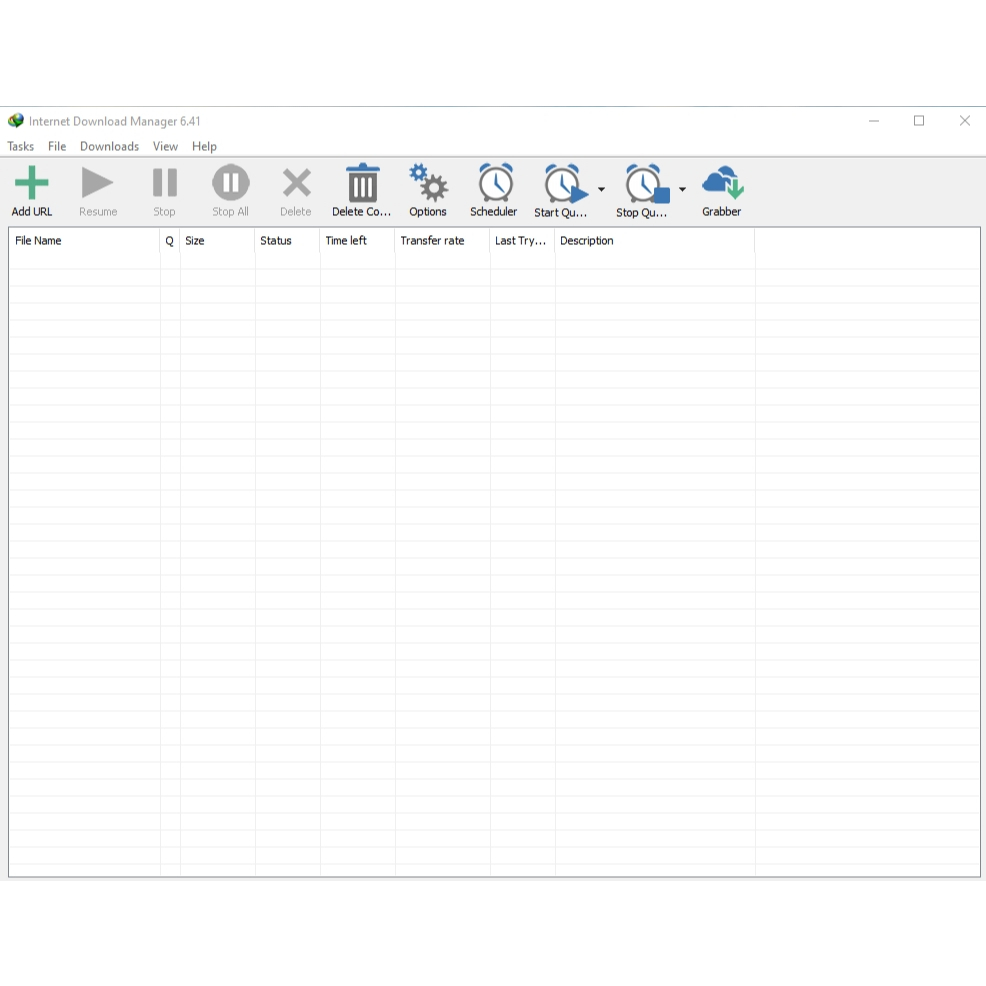
Task: Click the Stop Queue alarm clock icon
Action: pyautogui.click(x=646, y=184)
